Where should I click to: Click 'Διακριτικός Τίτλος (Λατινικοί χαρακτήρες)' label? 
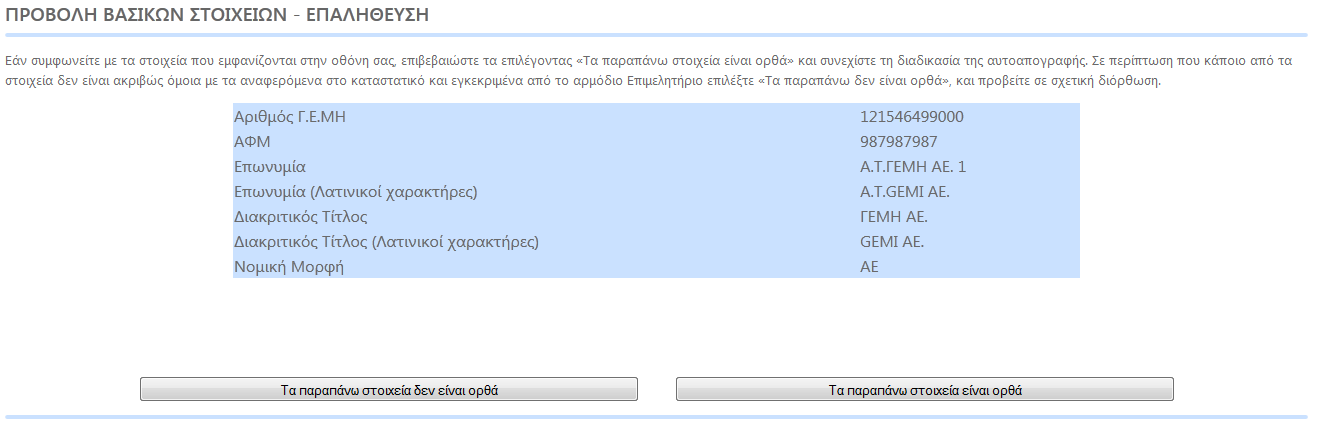point(387,242)
